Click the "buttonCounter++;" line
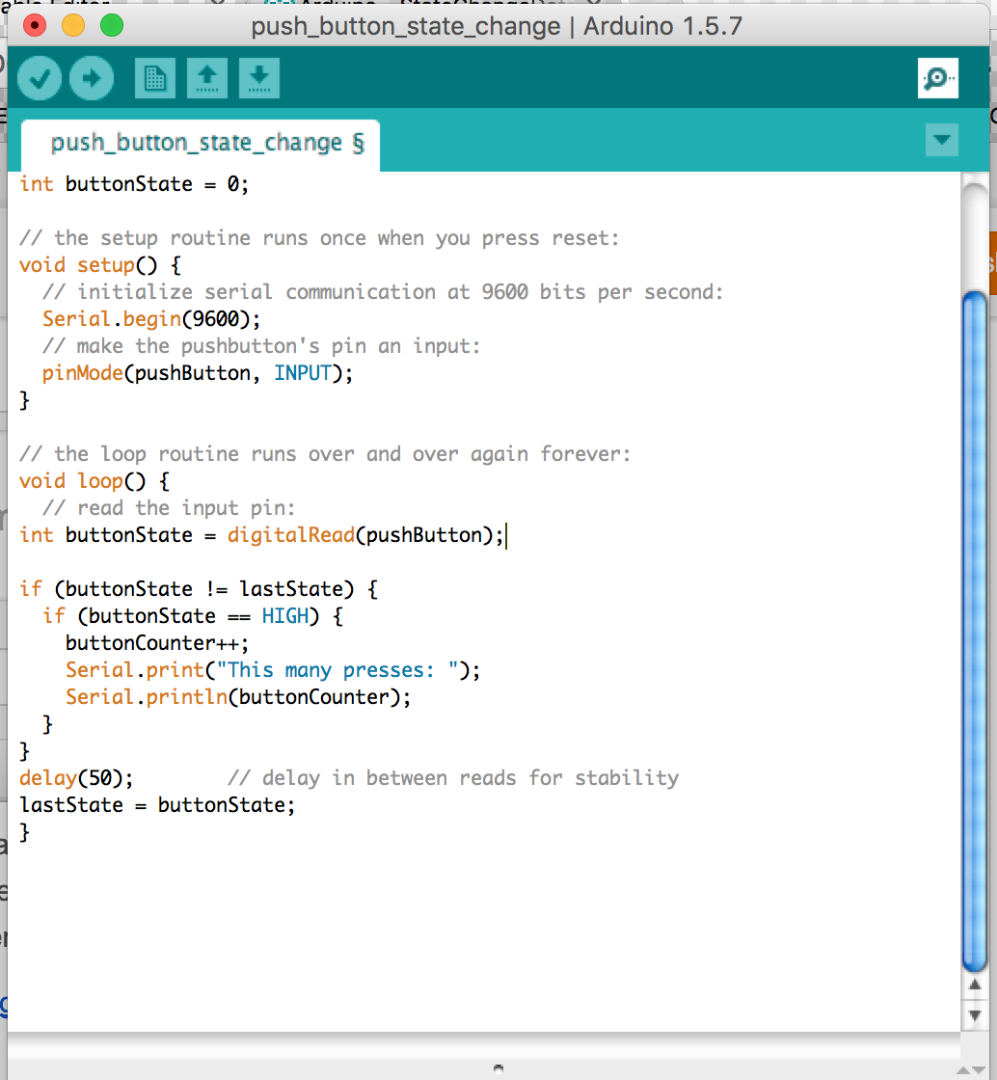The width and height of the screenshot is (997, 1080). coord(157,643)
